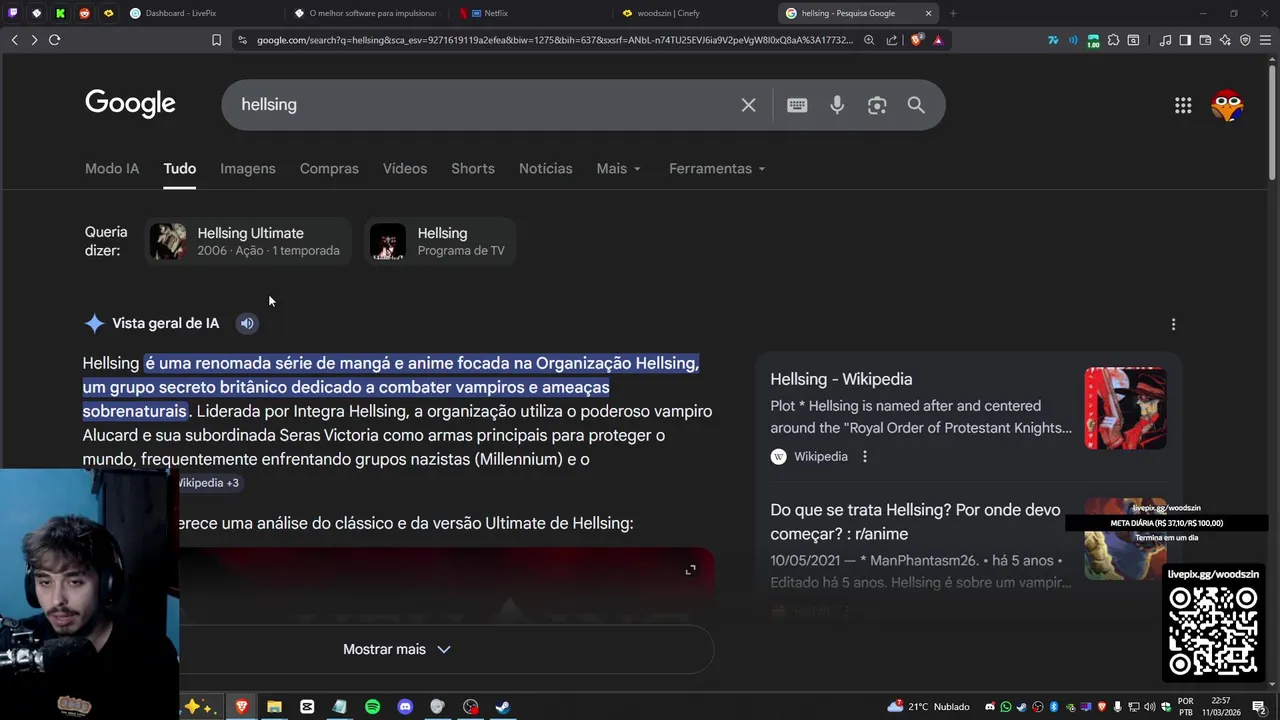1280x720 pixels.
Task: Open the Google apps grid
Action: click(x=1183, y=105)
